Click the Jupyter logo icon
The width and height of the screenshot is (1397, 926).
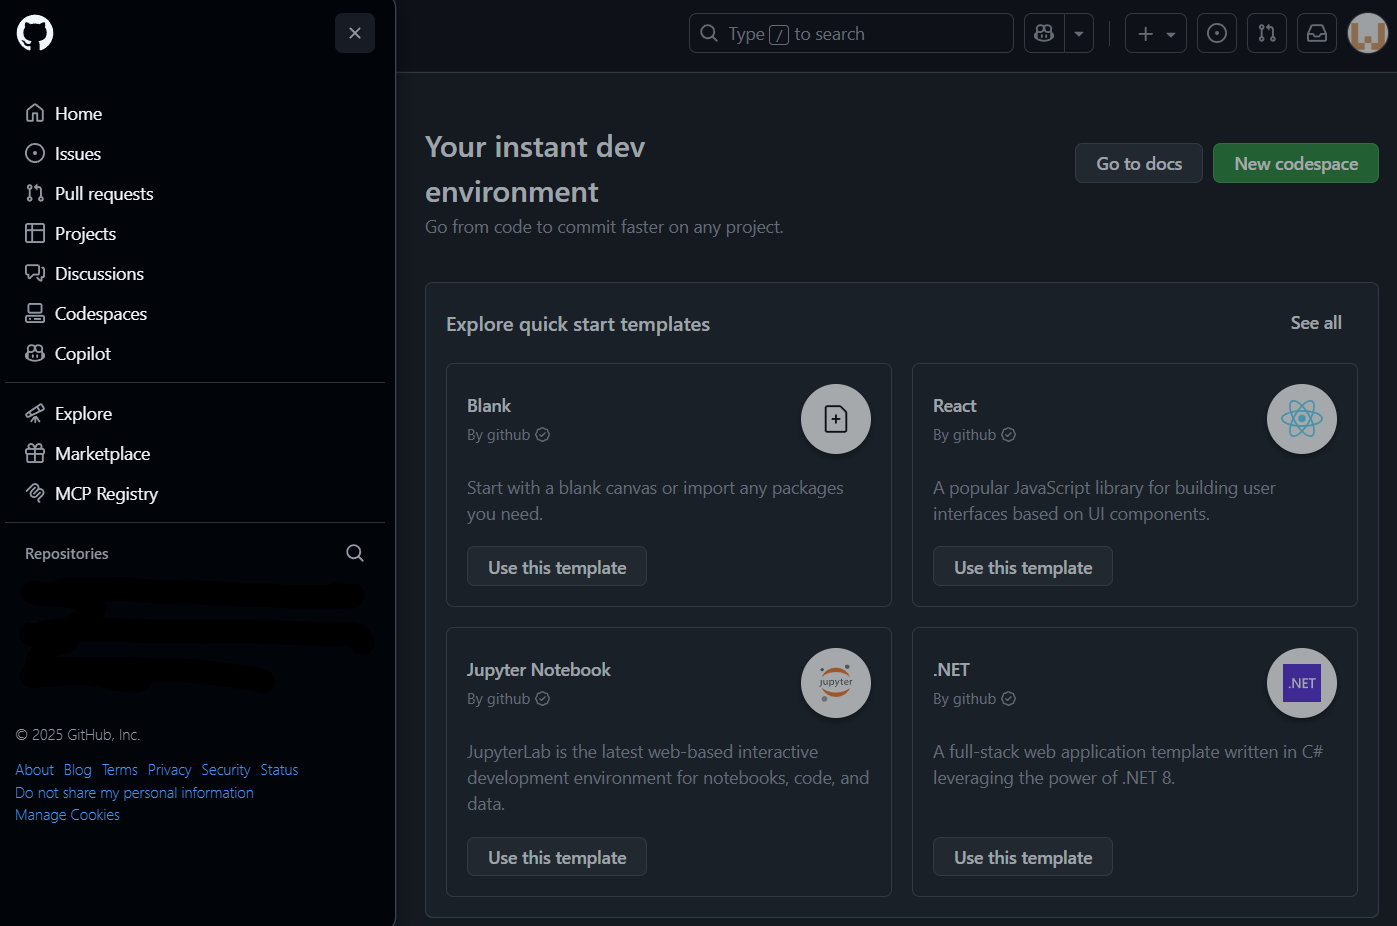tap(835, 683)
